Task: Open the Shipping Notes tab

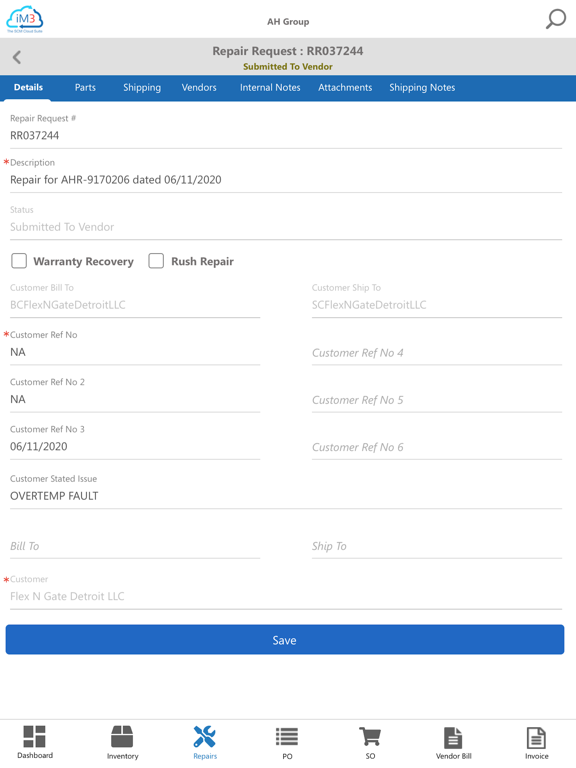Action: [422, 88]
